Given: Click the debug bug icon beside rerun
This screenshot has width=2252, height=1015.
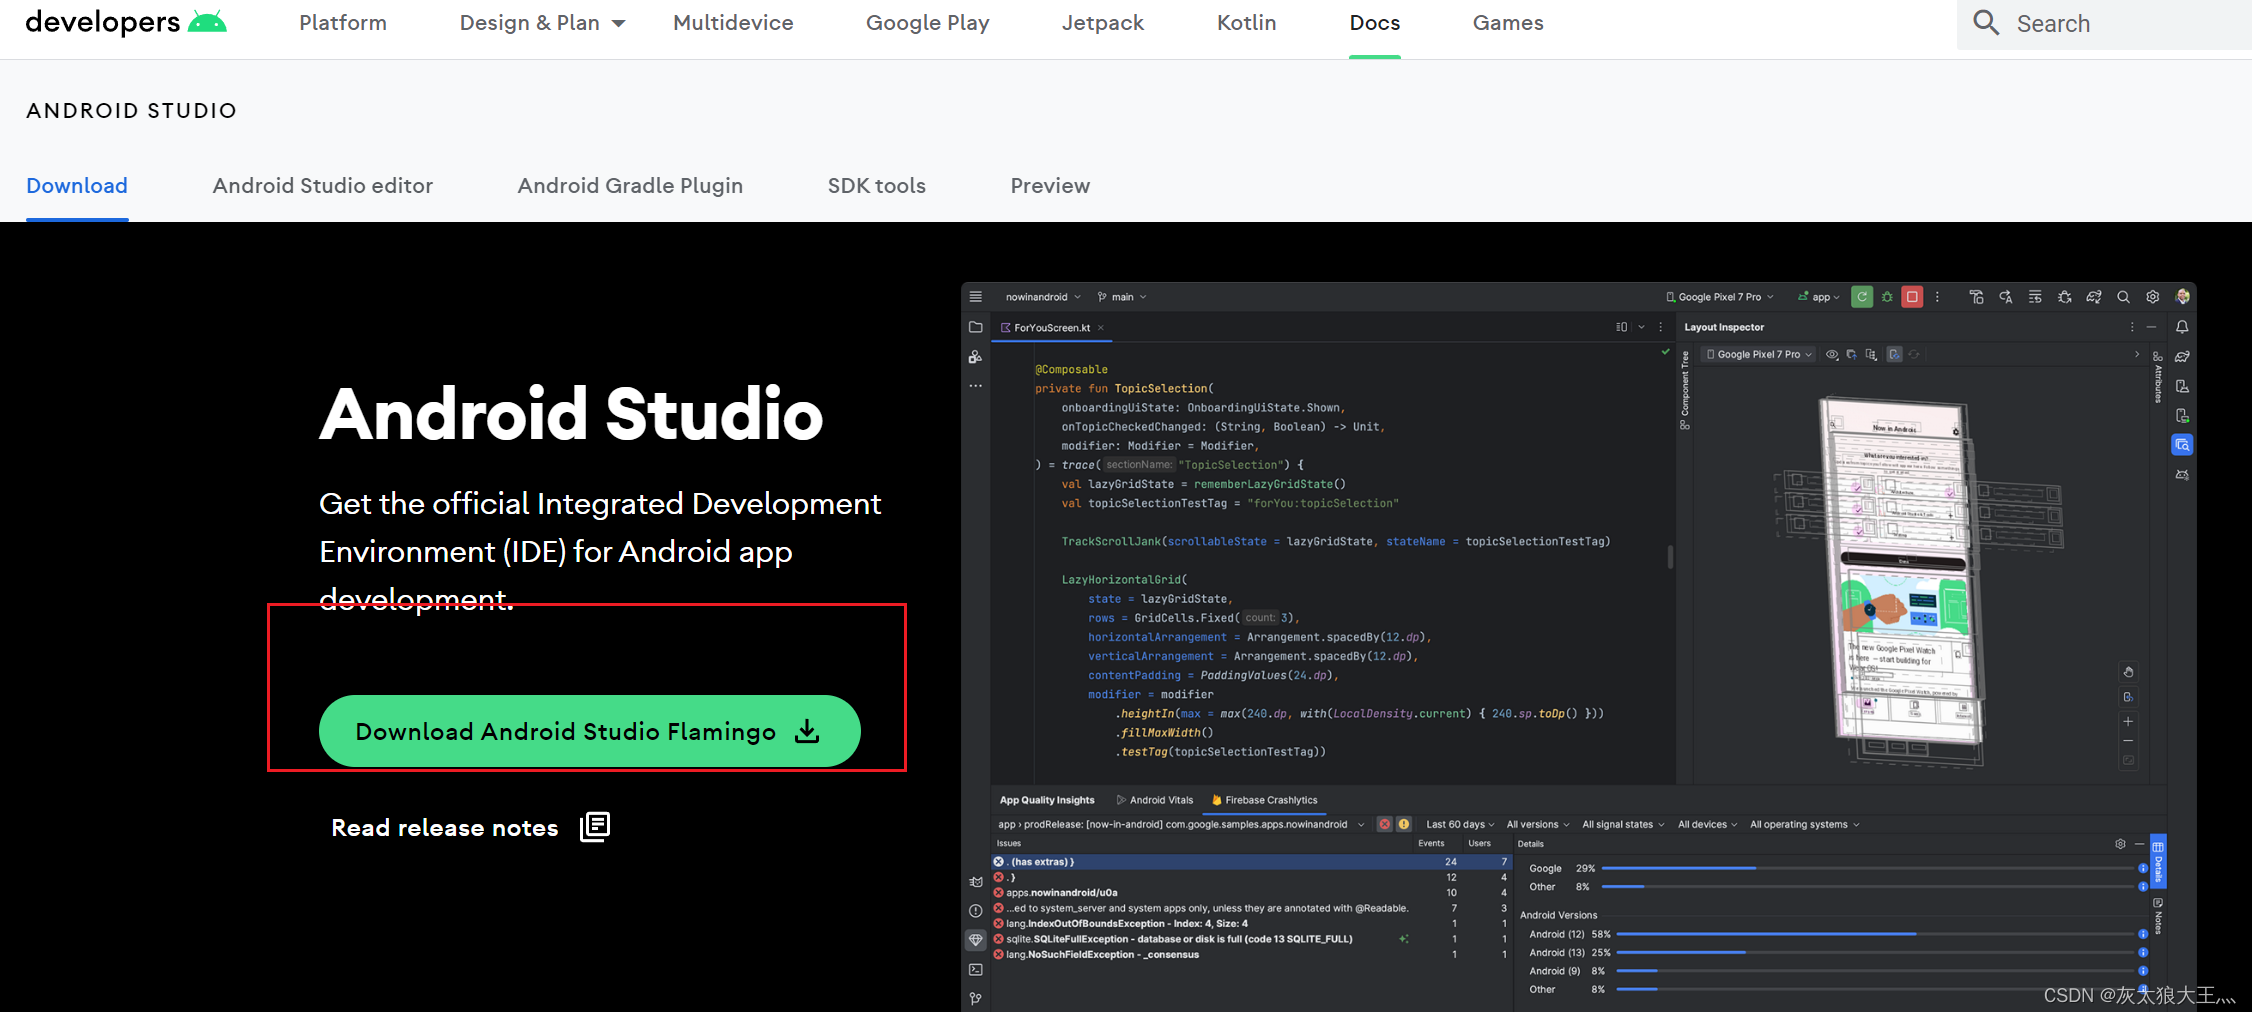Looking at the screenshot, I should (1887, 297).
